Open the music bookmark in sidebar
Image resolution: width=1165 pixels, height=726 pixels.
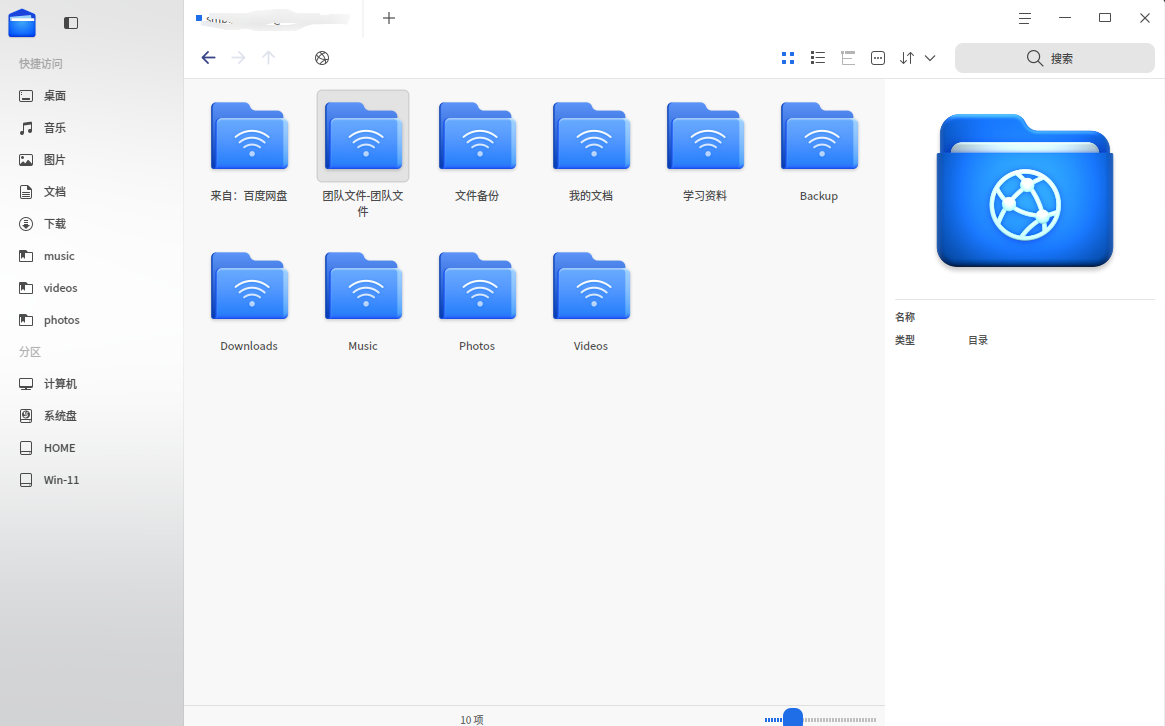[91, 256]
